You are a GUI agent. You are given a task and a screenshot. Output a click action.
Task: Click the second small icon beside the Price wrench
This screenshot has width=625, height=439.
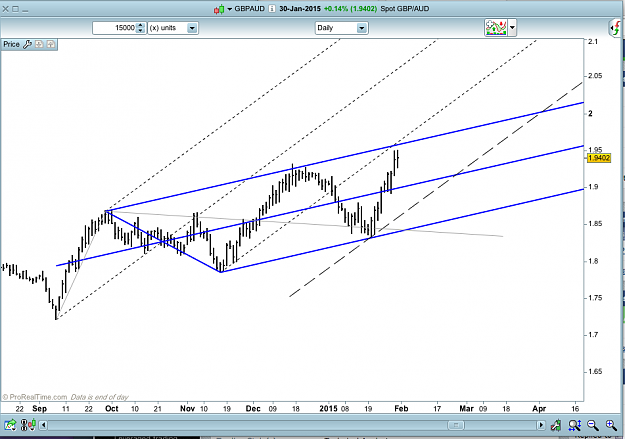click(51, 44)
